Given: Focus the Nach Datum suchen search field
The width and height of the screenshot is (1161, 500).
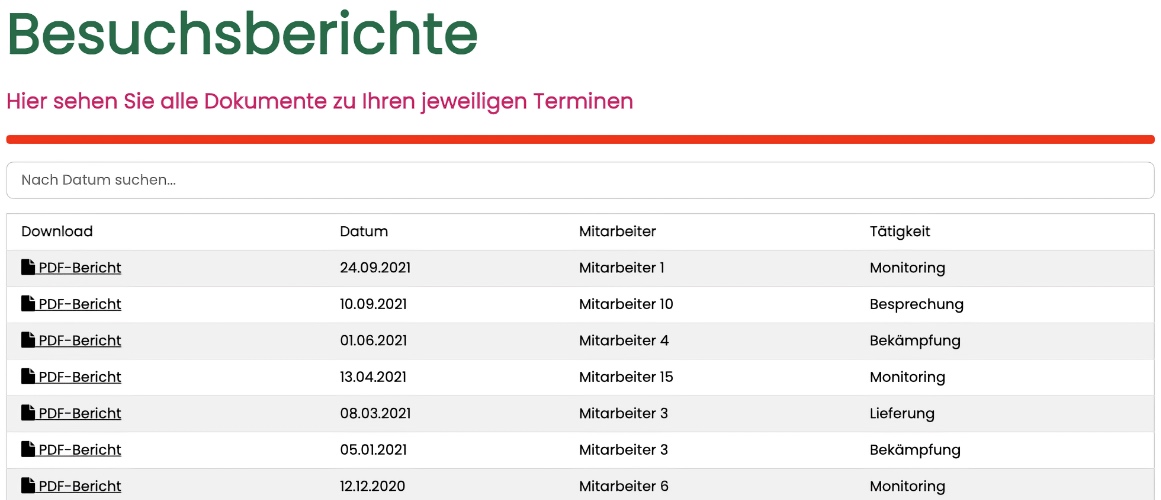Looking at the screenshot, I should tap(580, 180).
